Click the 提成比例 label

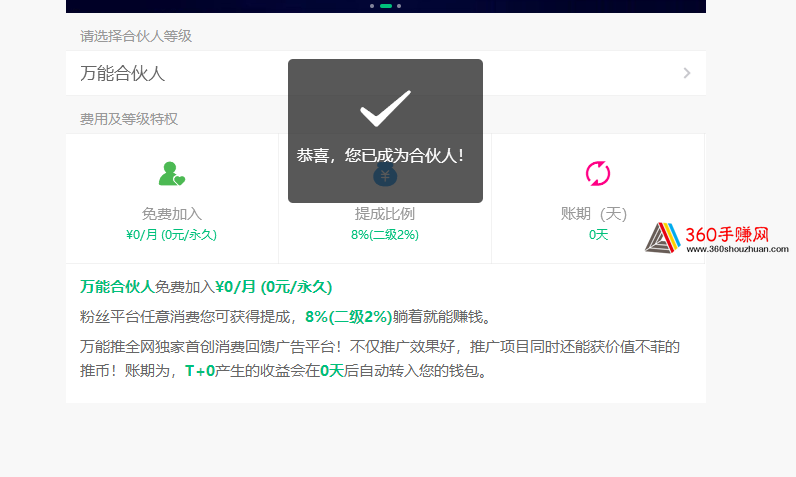(385, 214)
